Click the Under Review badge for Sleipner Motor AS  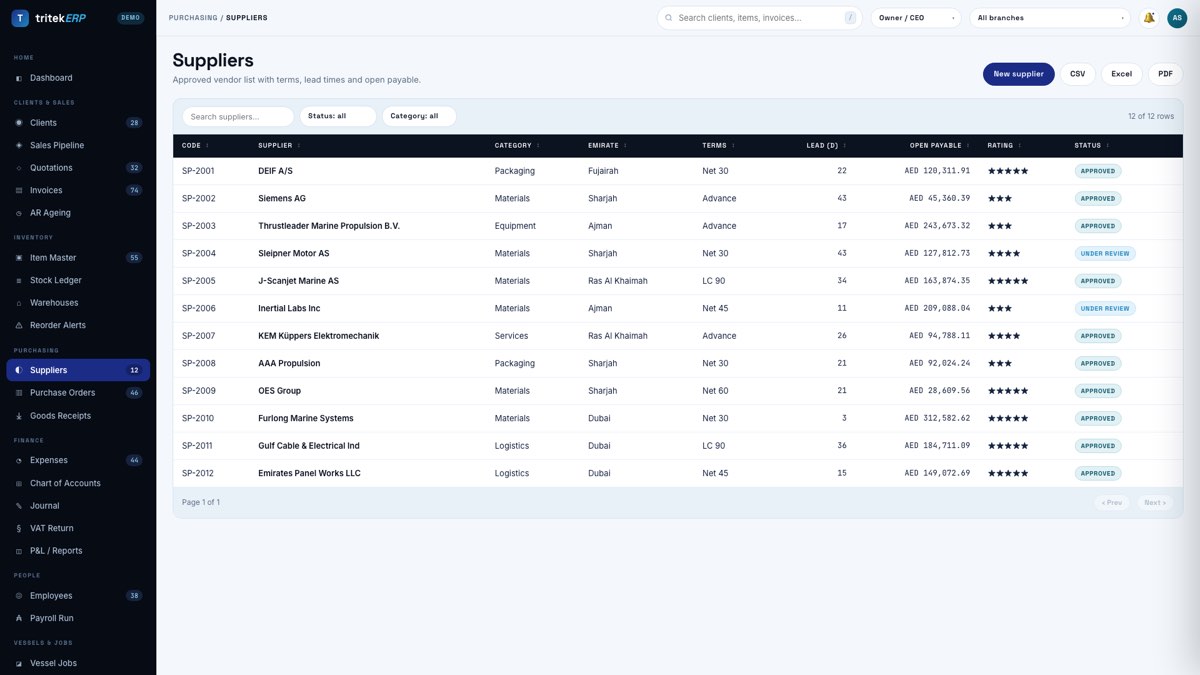(1105, 254)
